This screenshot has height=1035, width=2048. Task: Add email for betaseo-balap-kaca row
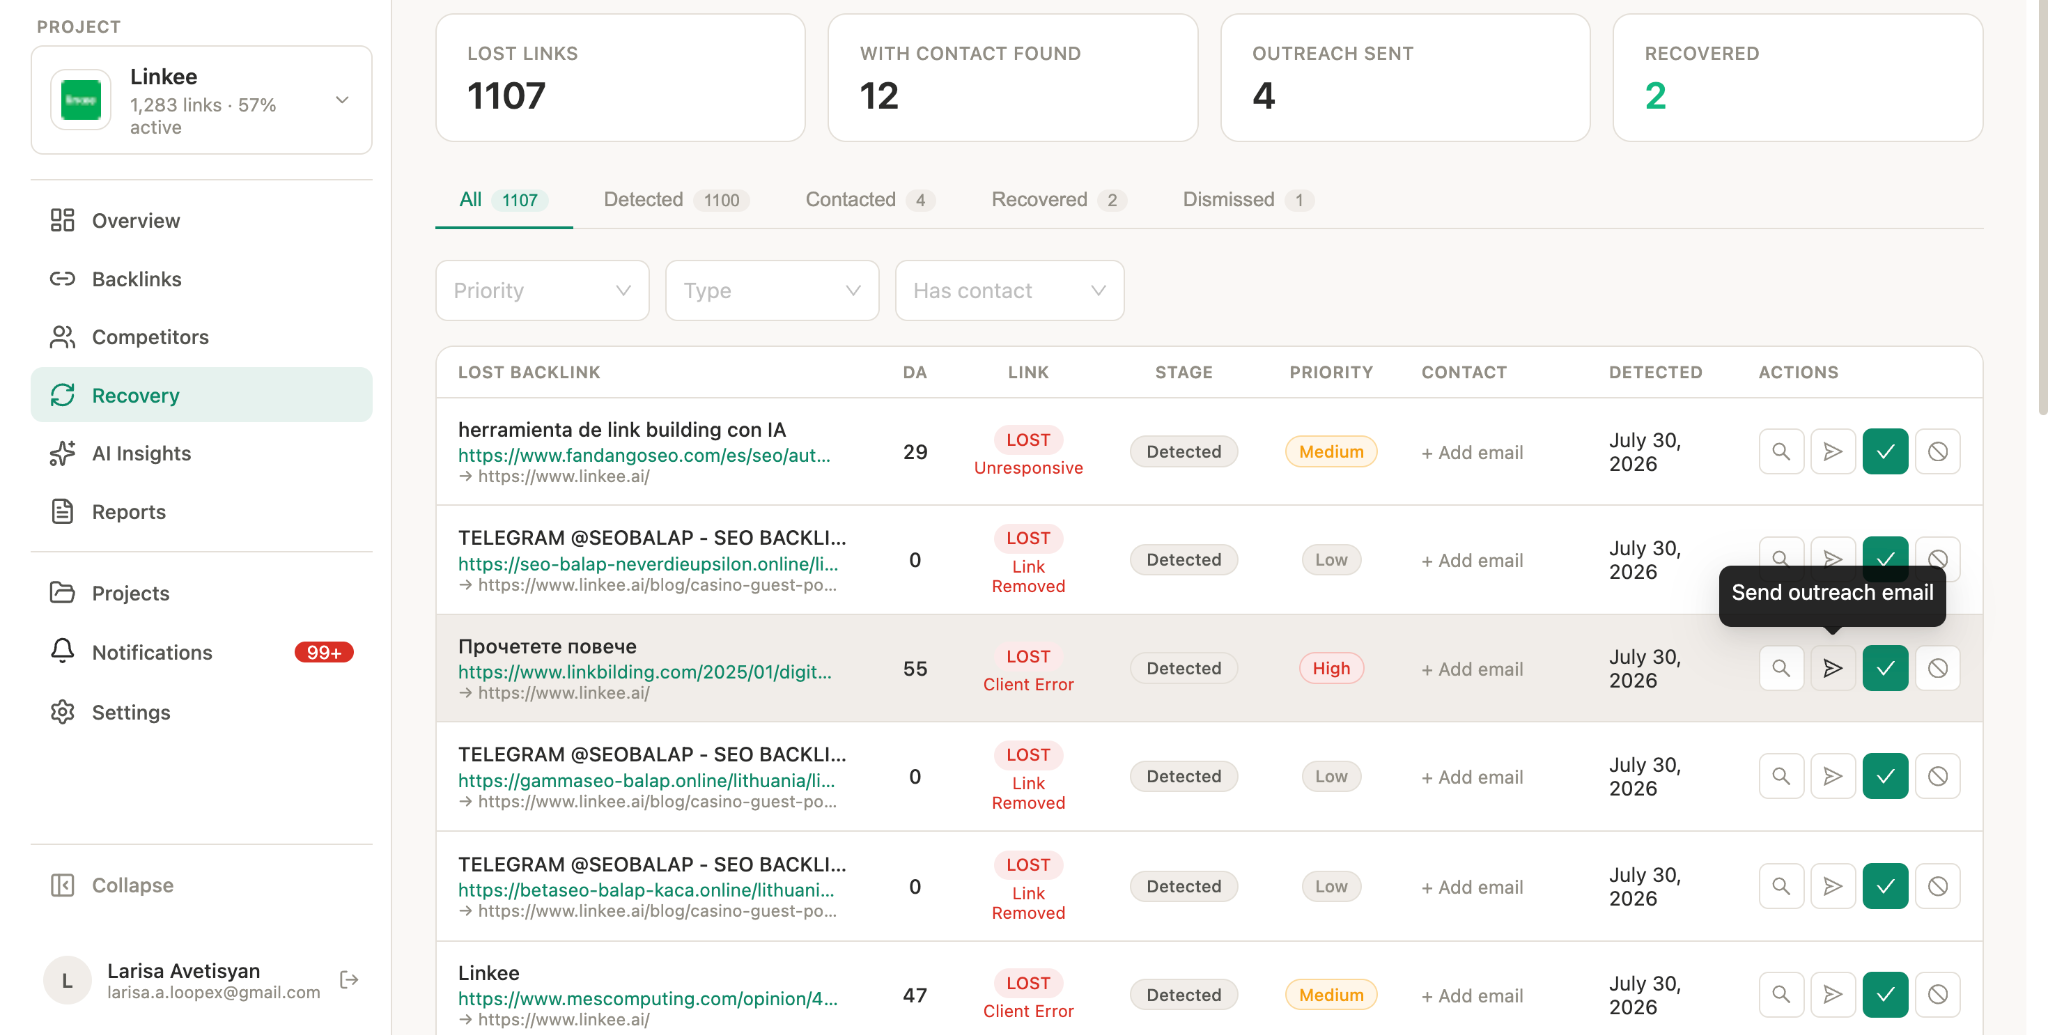(x=1472, y=887)
